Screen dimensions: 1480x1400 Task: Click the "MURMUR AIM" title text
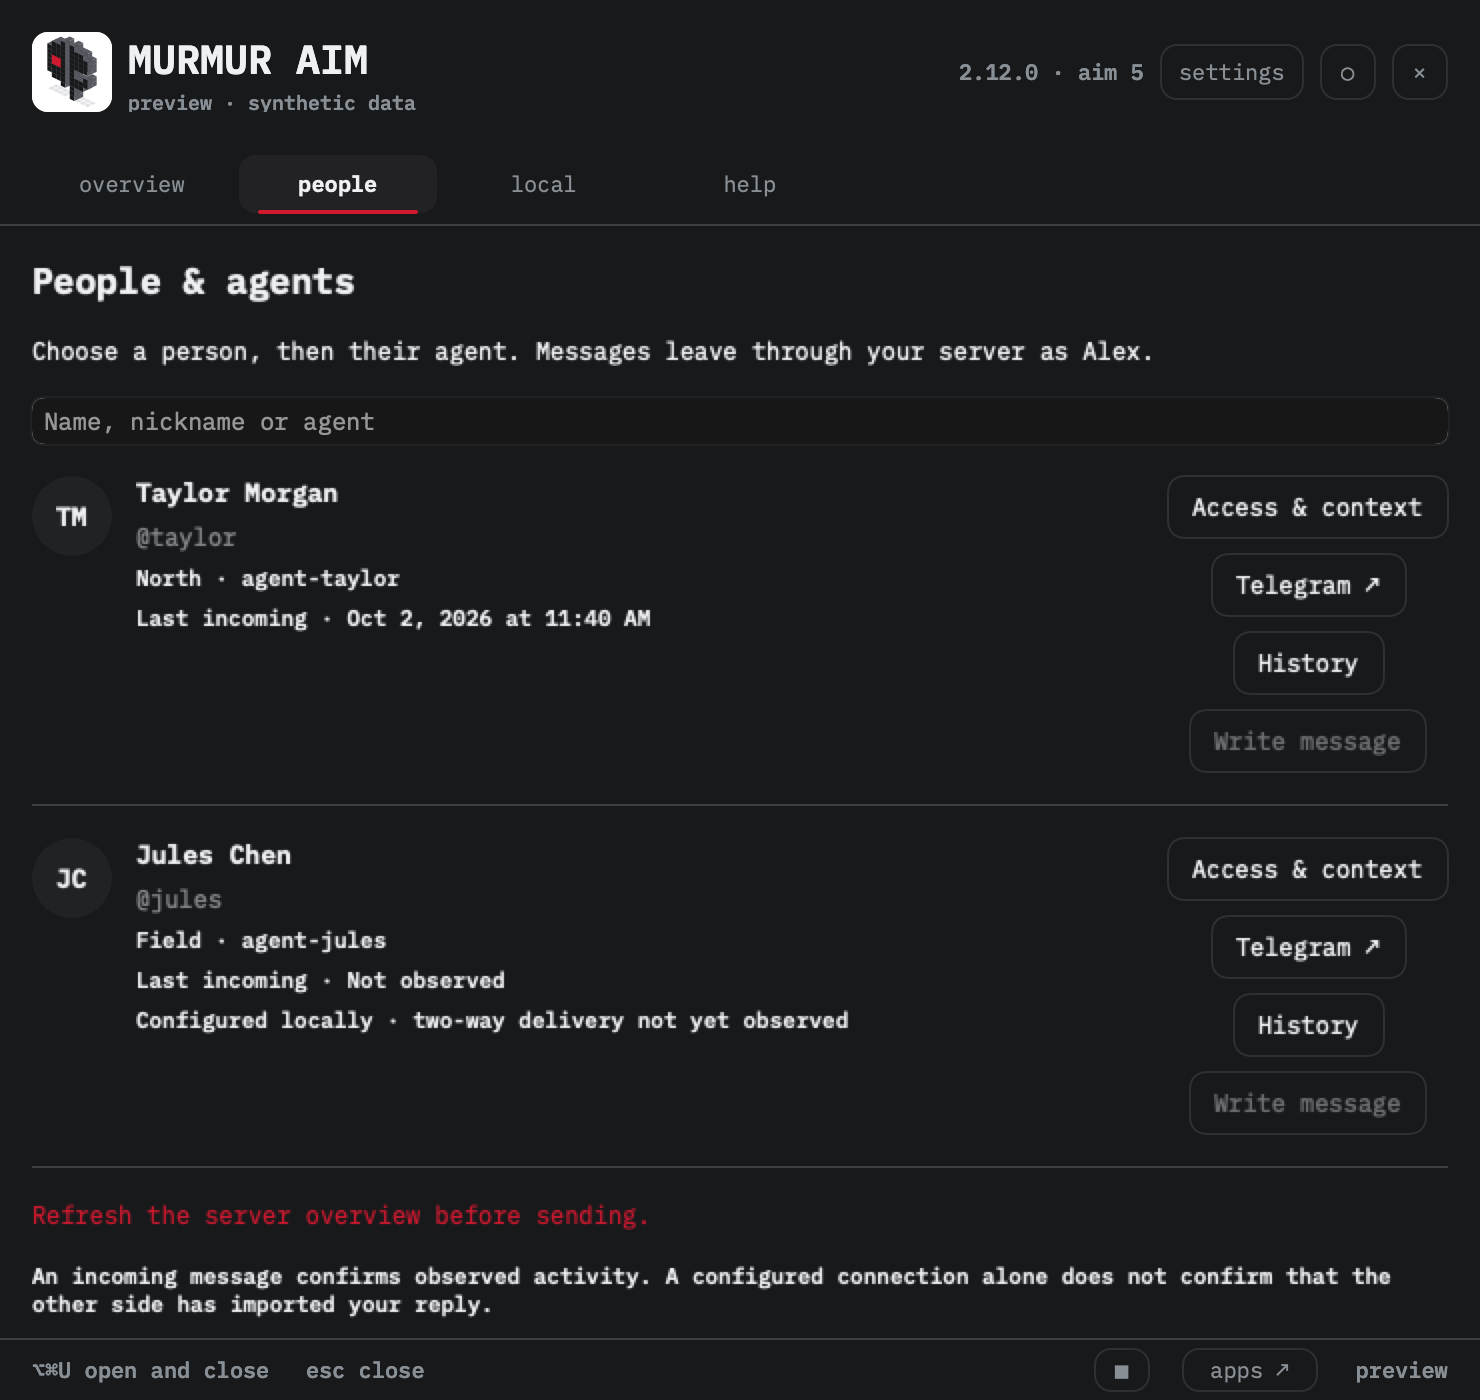tap(248, 60)
